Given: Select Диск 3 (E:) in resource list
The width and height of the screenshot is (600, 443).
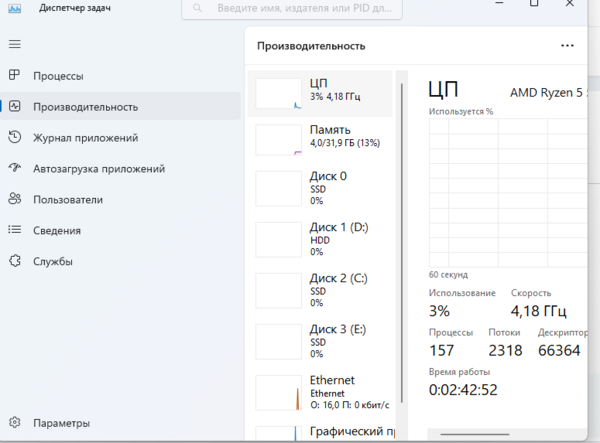Looking at the screenshot, I should [x=320, y=341].
